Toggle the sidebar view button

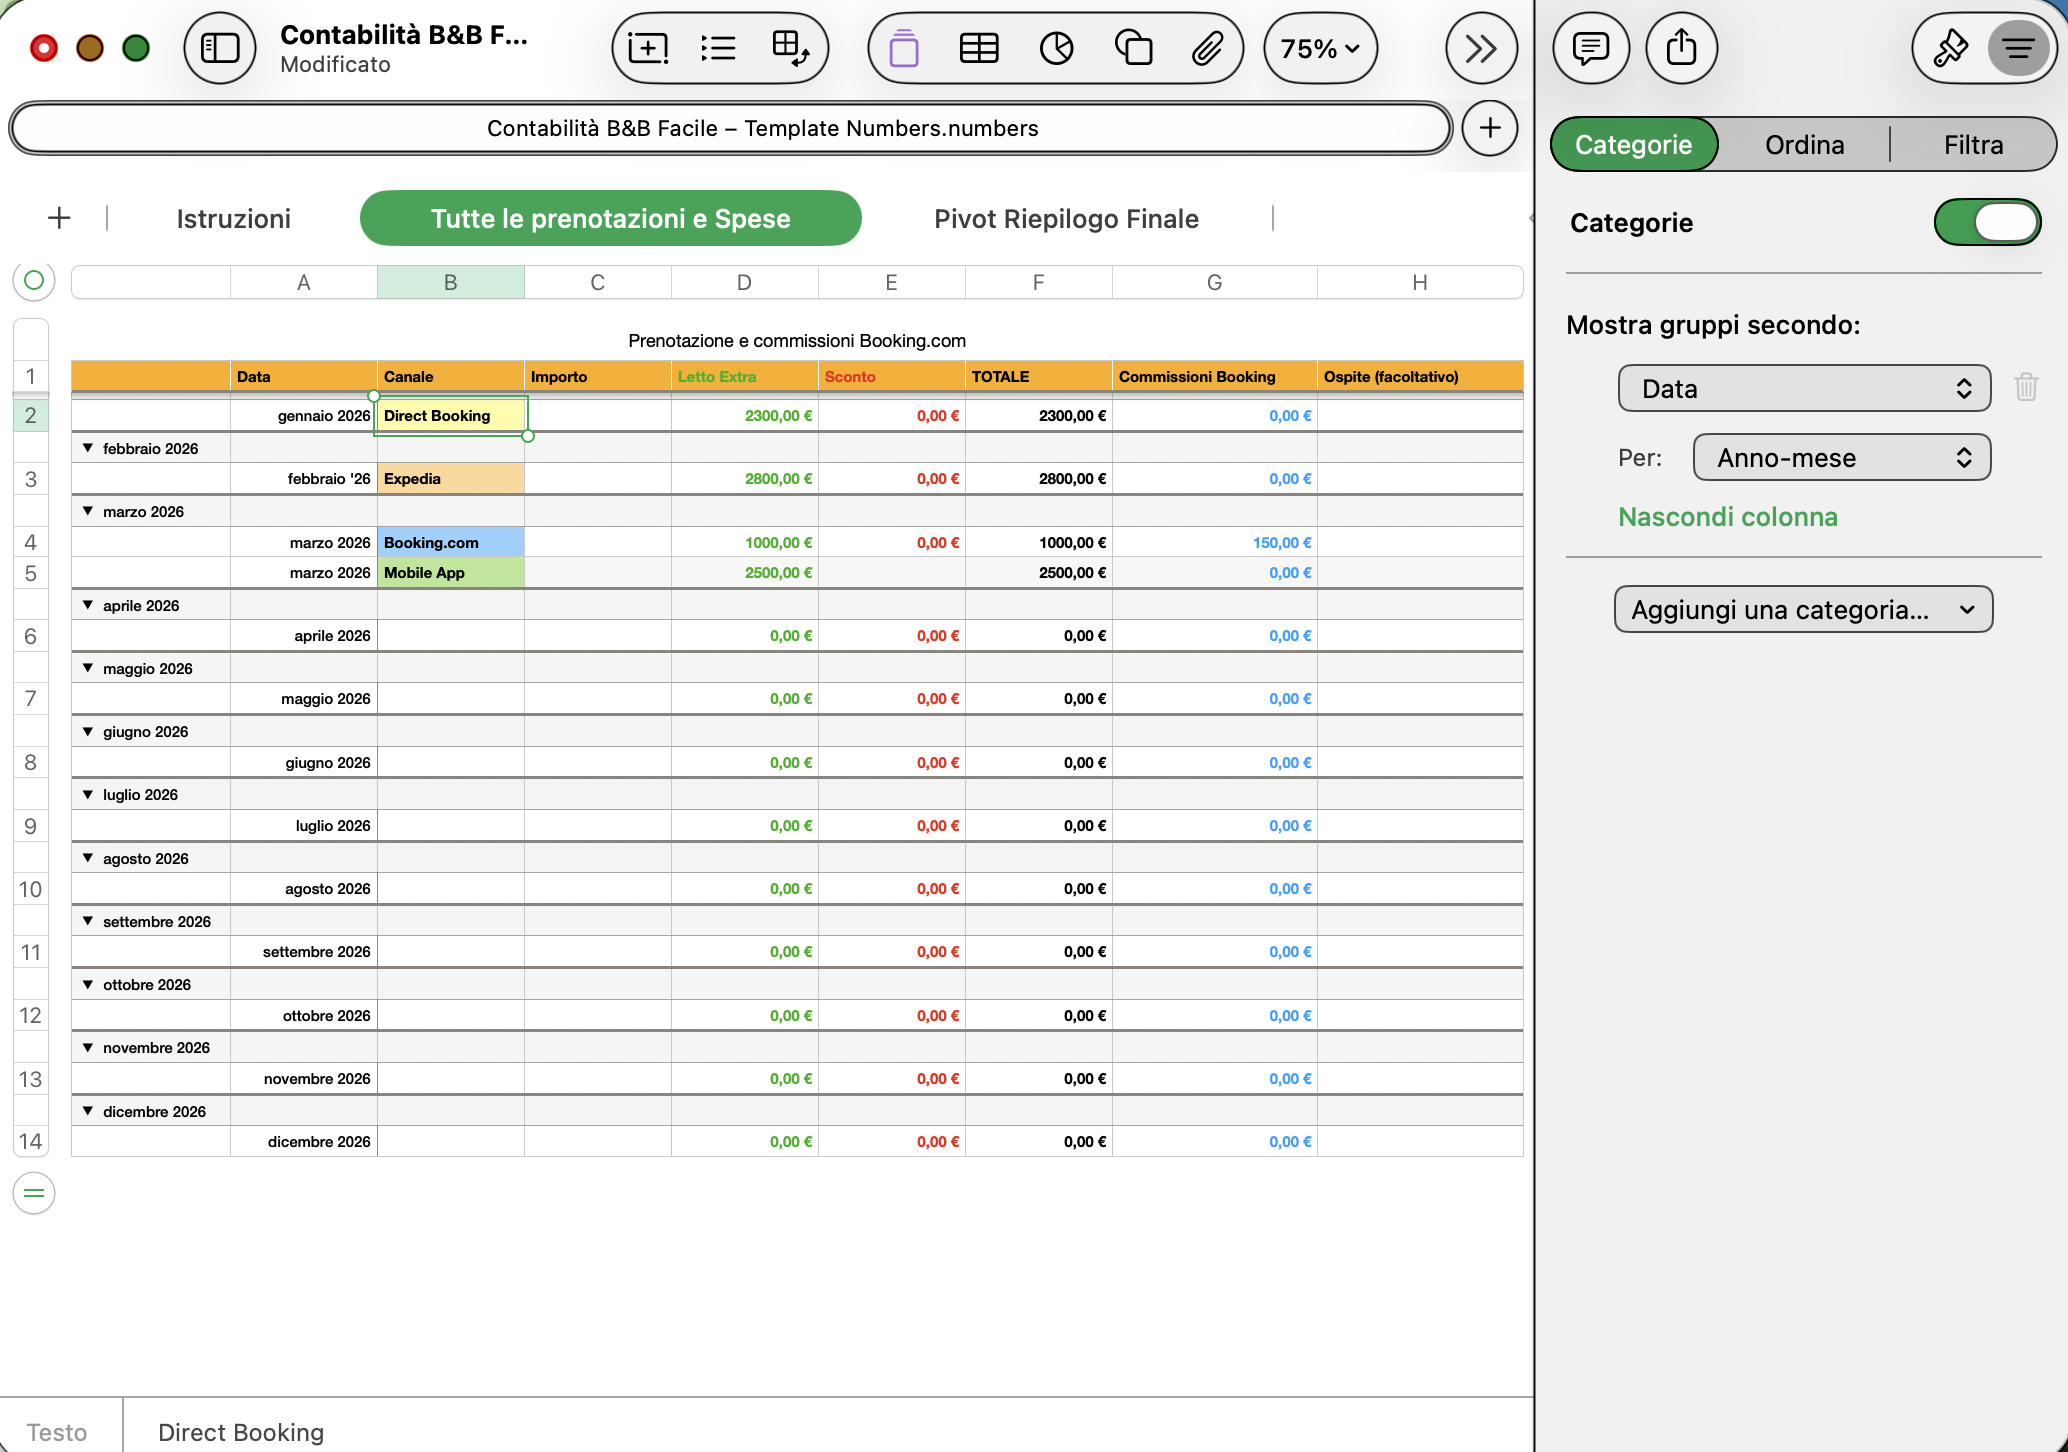(220, 48)
